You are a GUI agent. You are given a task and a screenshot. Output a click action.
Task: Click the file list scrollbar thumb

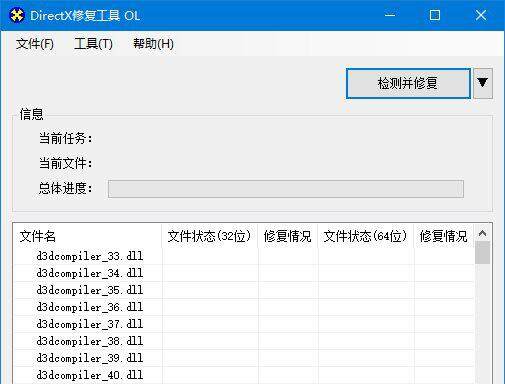(482, 253)
